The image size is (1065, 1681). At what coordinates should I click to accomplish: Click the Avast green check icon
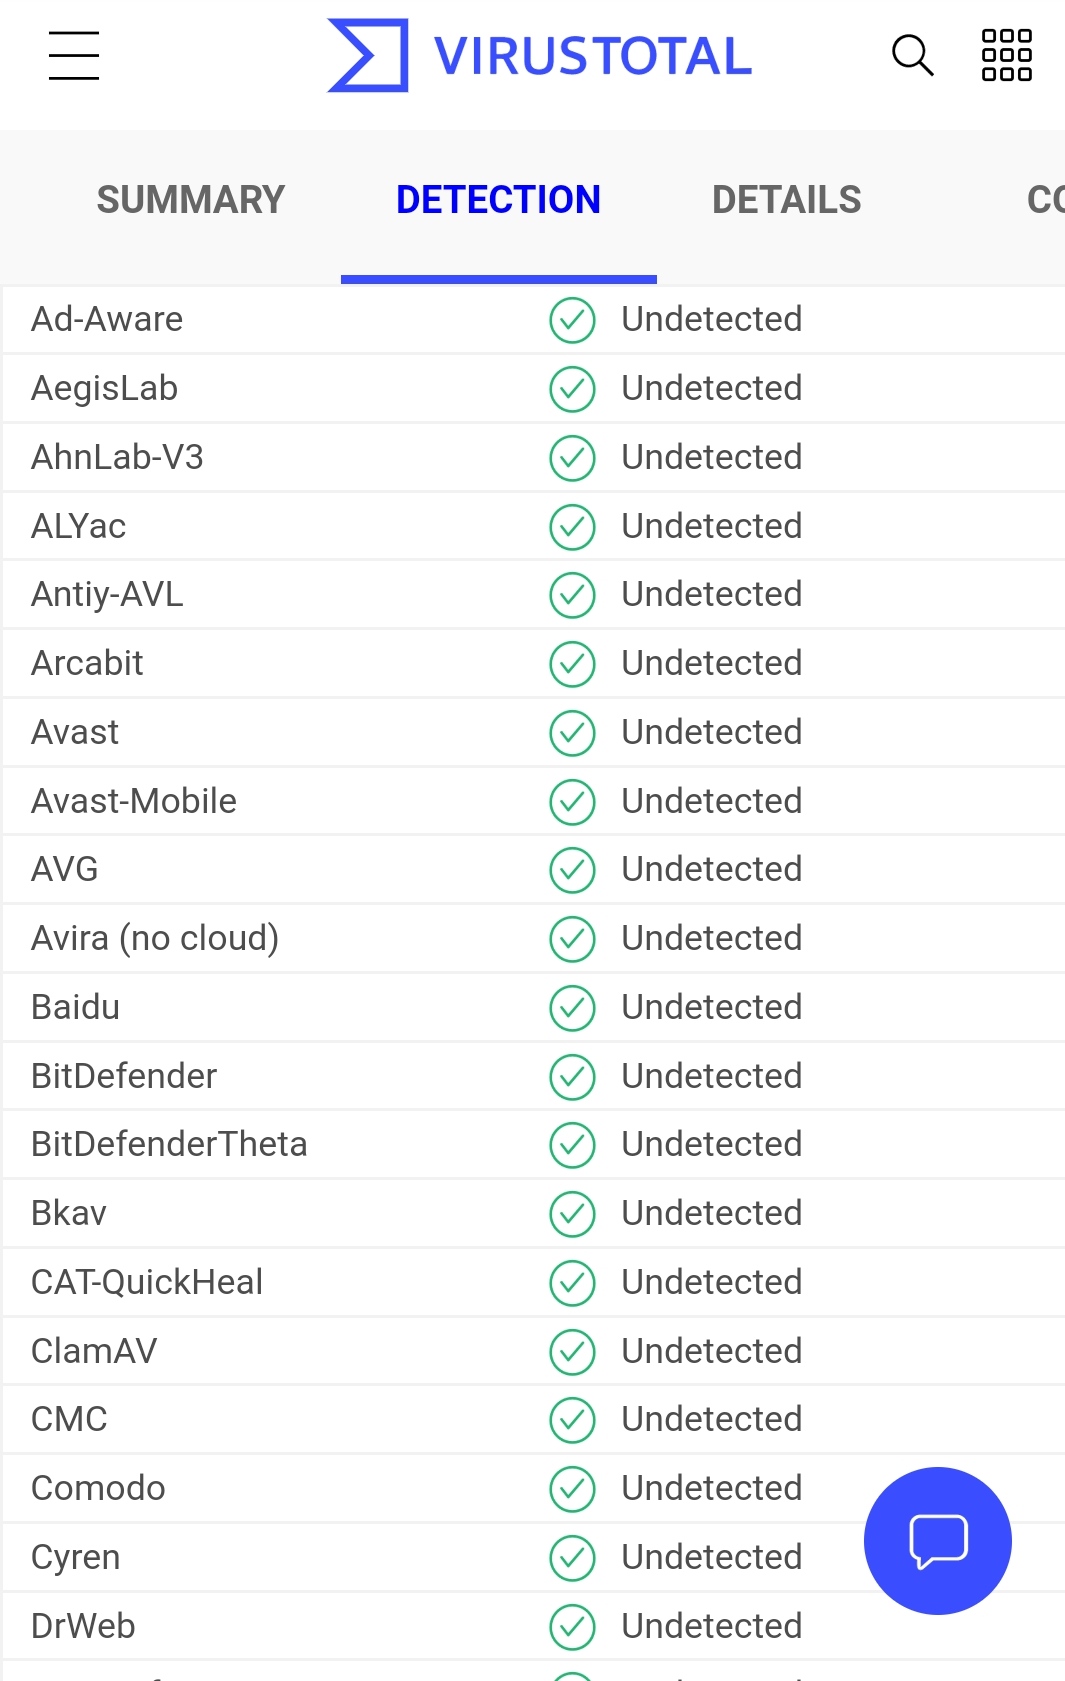(572, 732)
